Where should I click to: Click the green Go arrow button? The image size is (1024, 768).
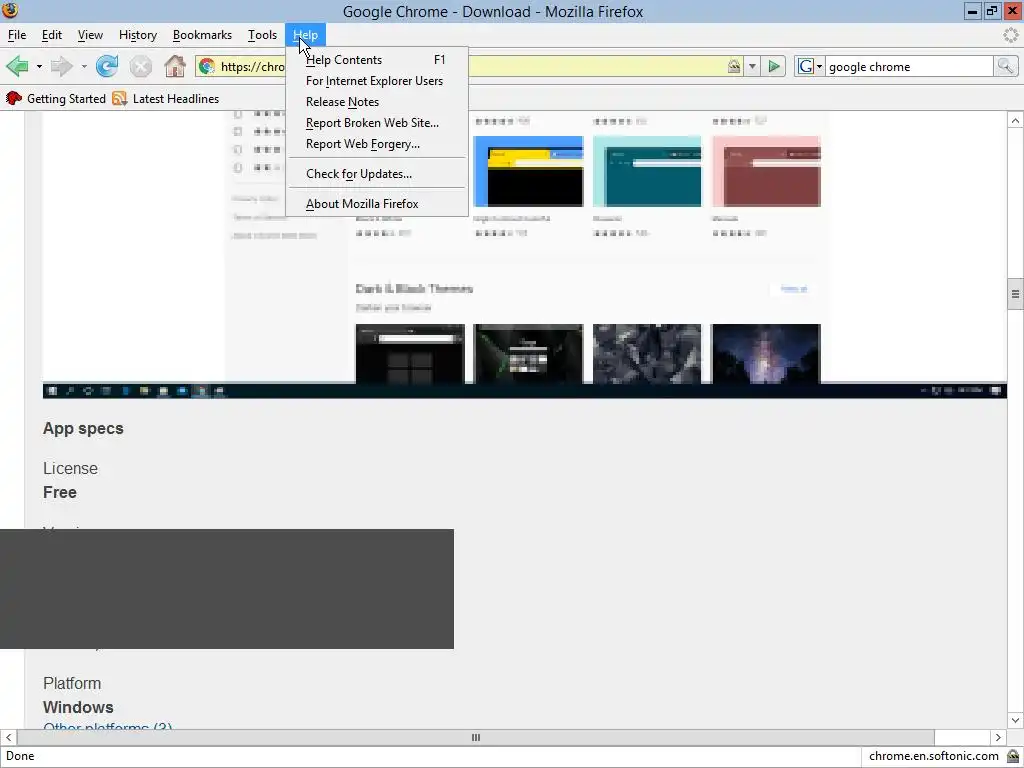(x=774, y=66)
